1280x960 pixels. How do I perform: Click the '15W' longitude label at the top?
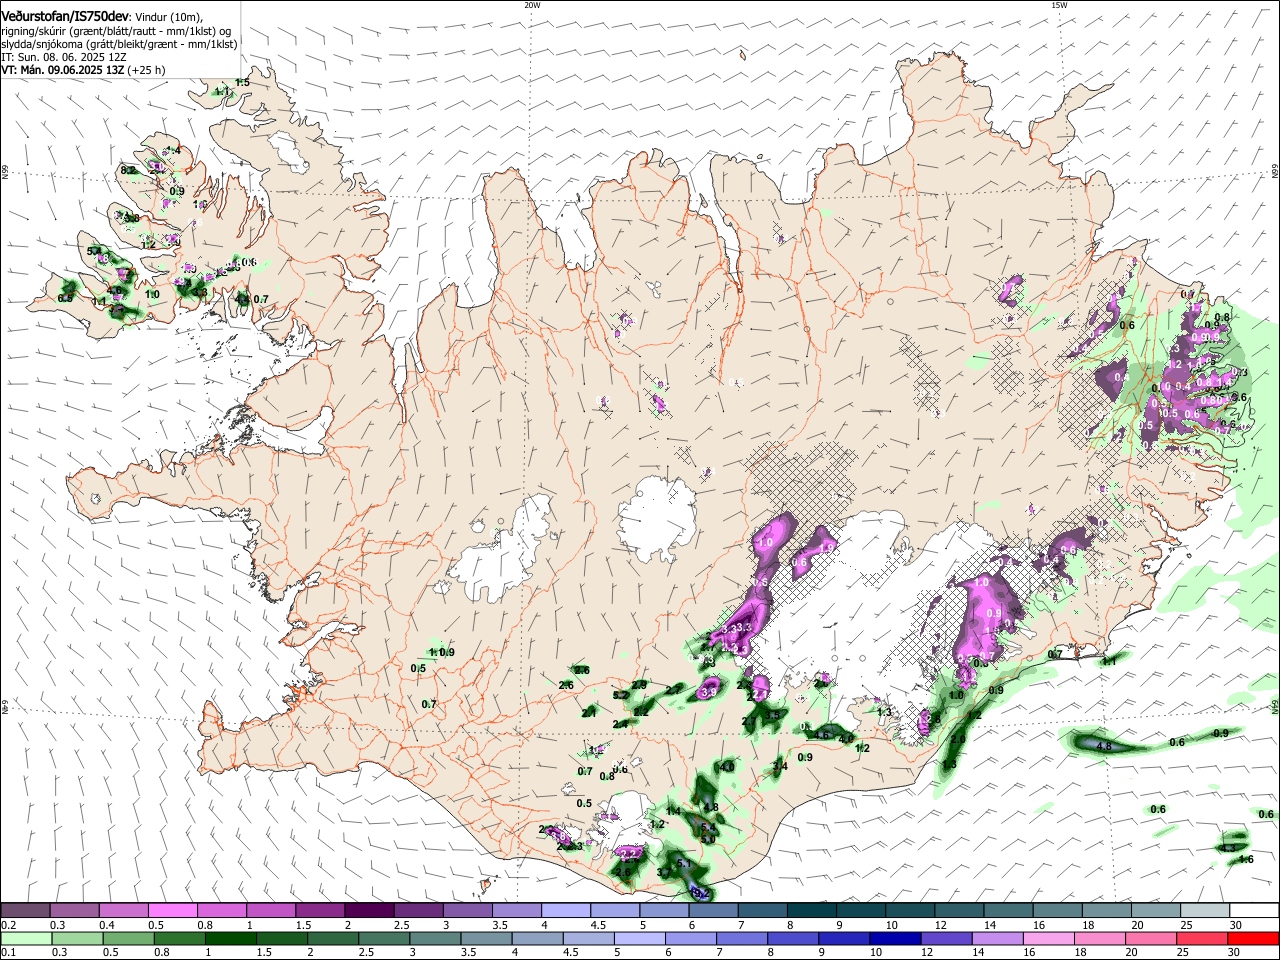(1059, 5)
